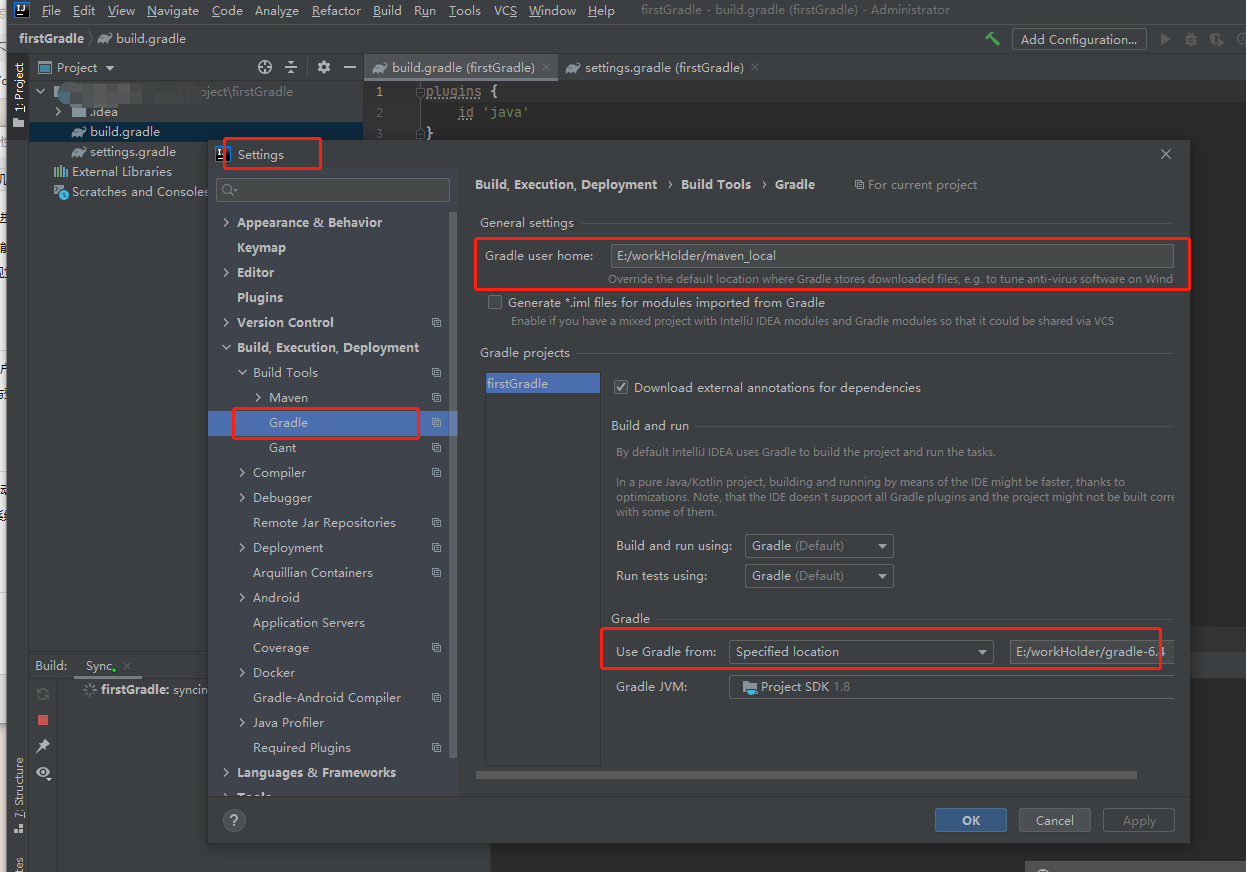The width and height of the screenshot is (1246, 872).
Task: Toggle Download external annotations checkbox
Action: coord(621,387)
